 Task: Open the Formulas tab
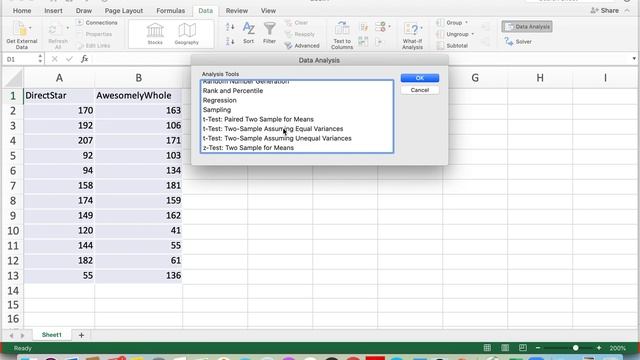(171, 11)
